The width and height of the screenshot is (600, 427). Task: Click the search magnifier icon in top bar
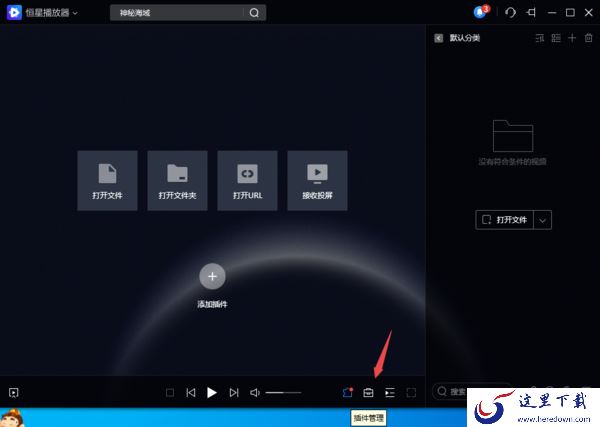pyautogui.click(x=254, y=13)
